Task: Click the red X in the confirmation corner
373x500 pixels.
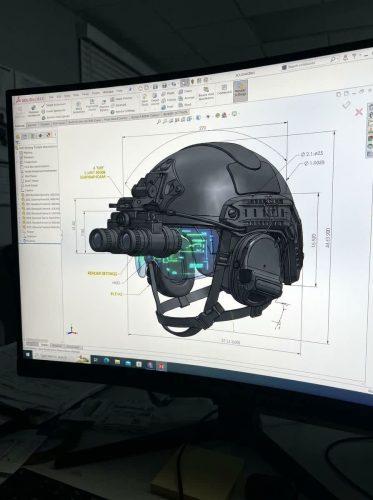Action: (x=359, y=112)
